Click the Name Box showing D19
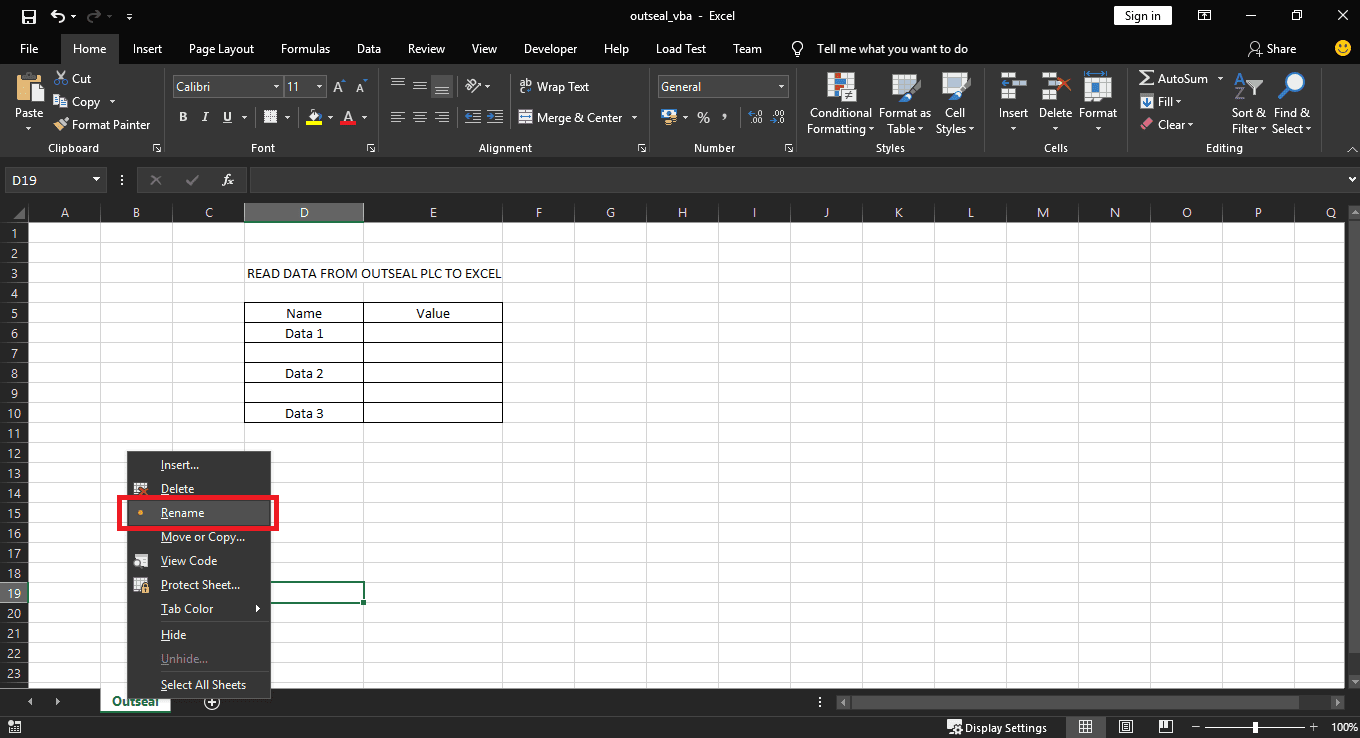 click(x=47, y=180)
